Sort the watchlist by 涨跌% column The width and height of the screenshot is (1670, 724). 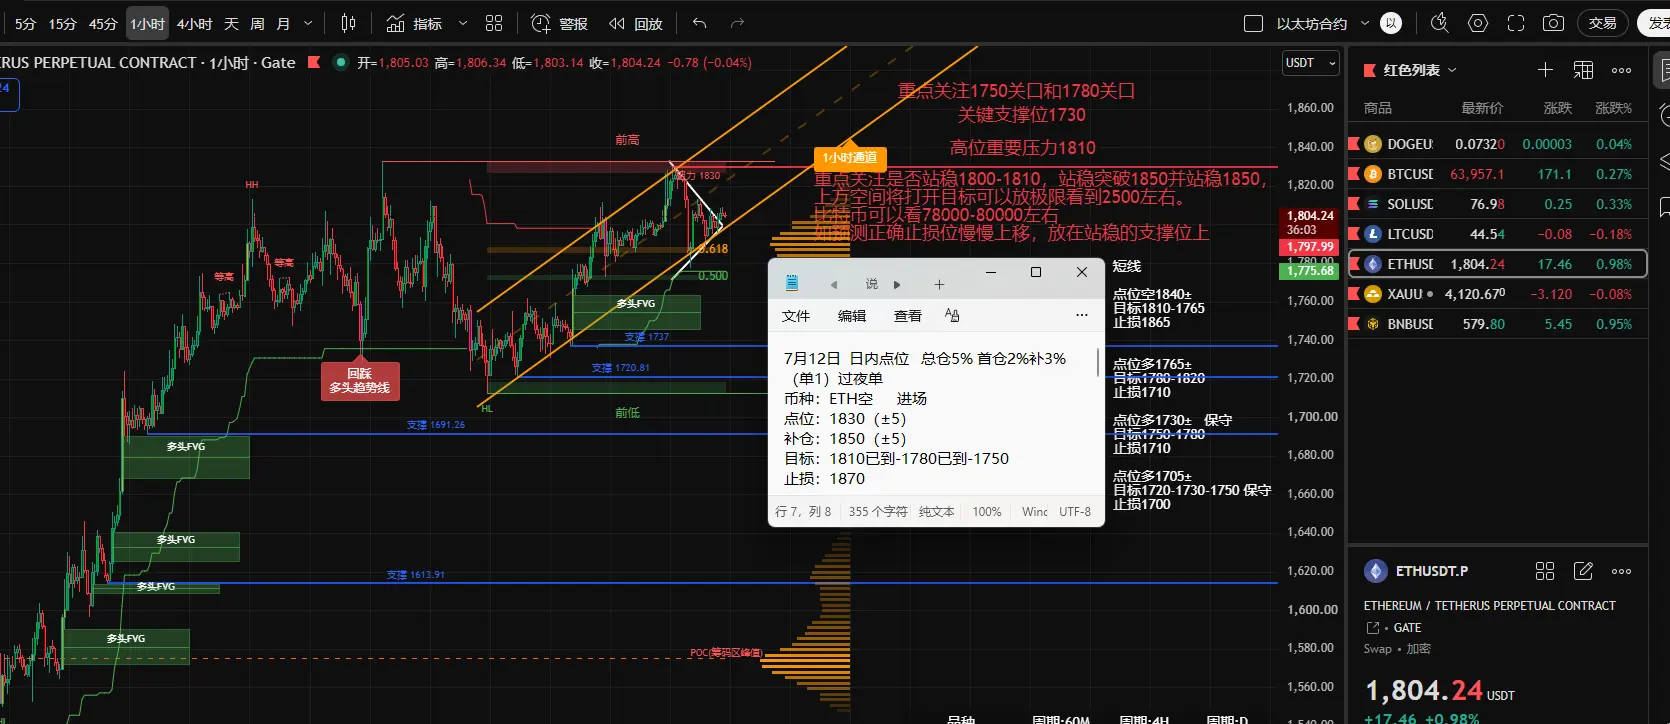point(1613,108)
